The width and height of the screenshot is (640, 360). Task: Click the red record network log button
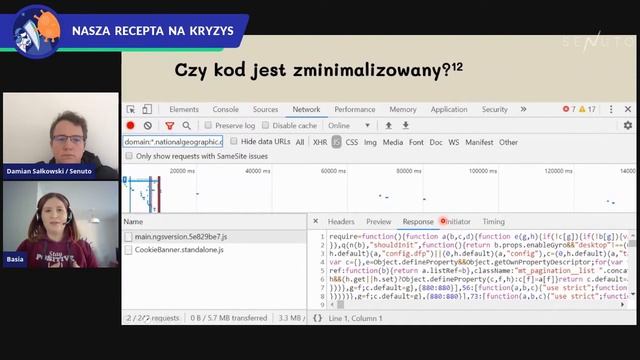131,125
